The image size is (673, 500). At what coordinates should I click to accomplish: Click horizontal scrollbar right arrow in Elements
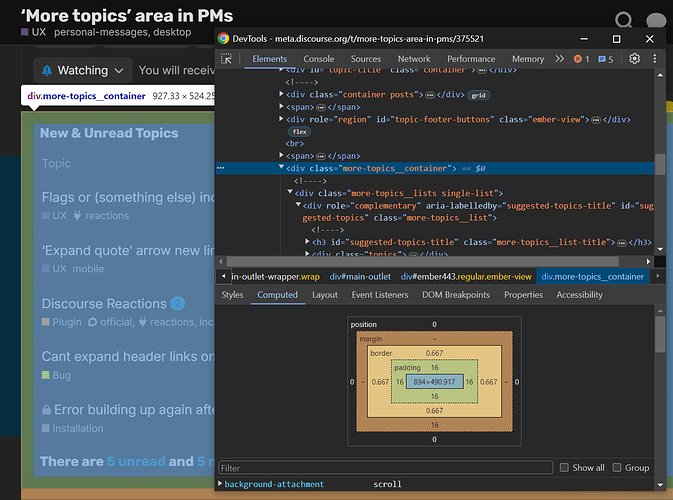[648, 261]
